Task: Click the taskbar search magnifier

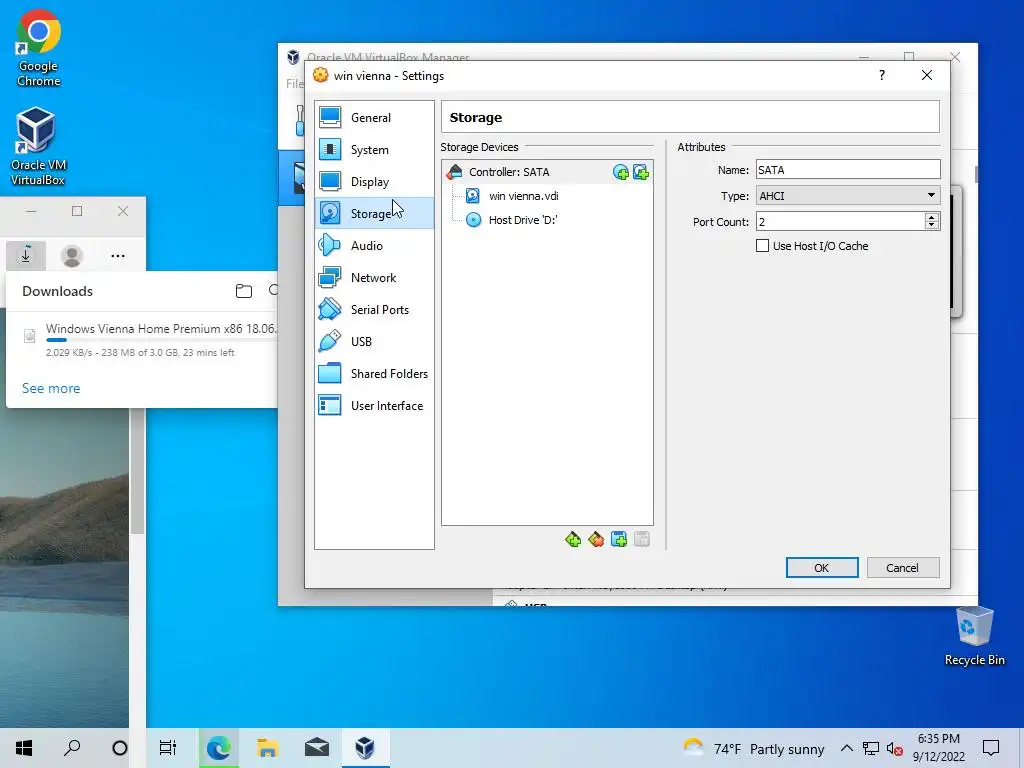Action: [x=72, y=748]
